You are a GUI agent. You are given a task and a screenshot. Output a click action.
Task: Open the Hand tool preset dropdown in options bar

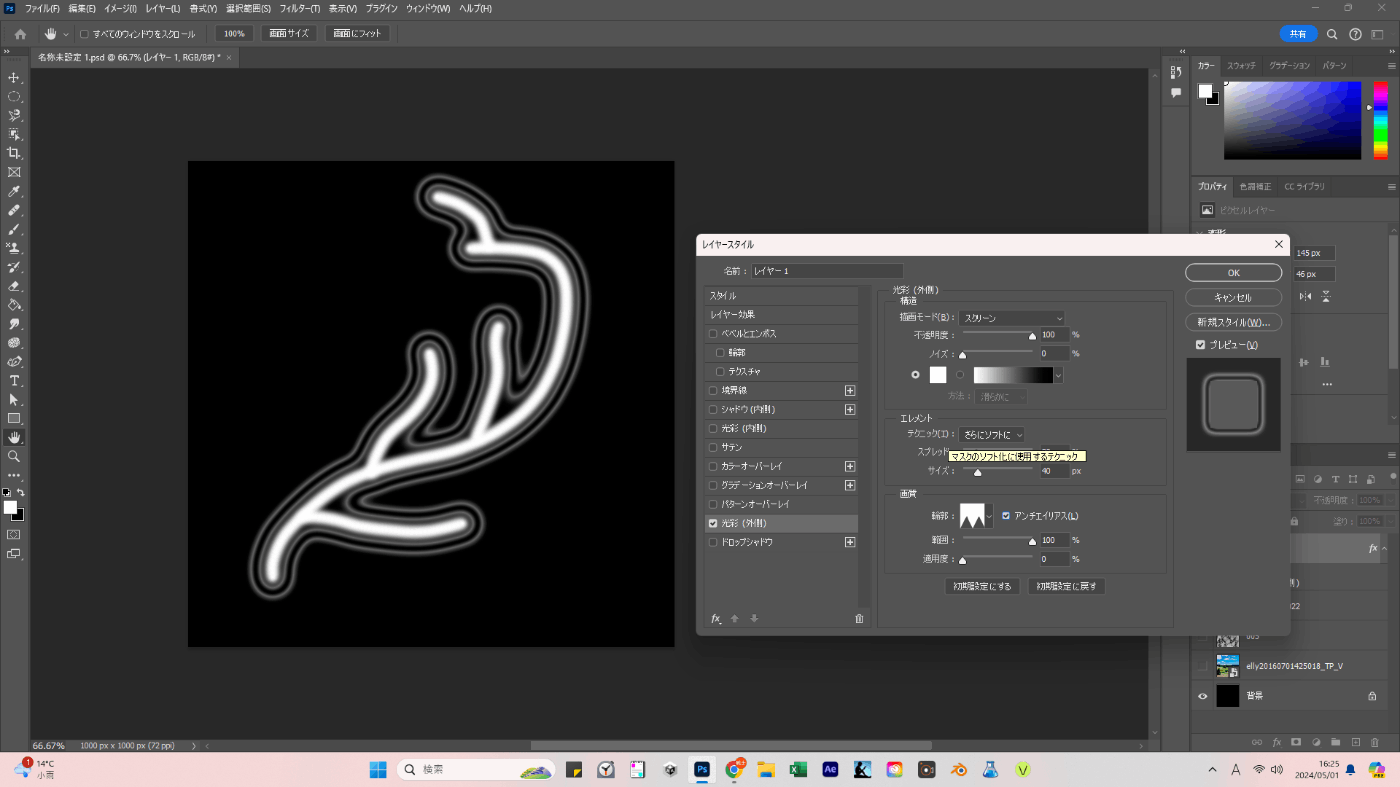click(66, 34)
